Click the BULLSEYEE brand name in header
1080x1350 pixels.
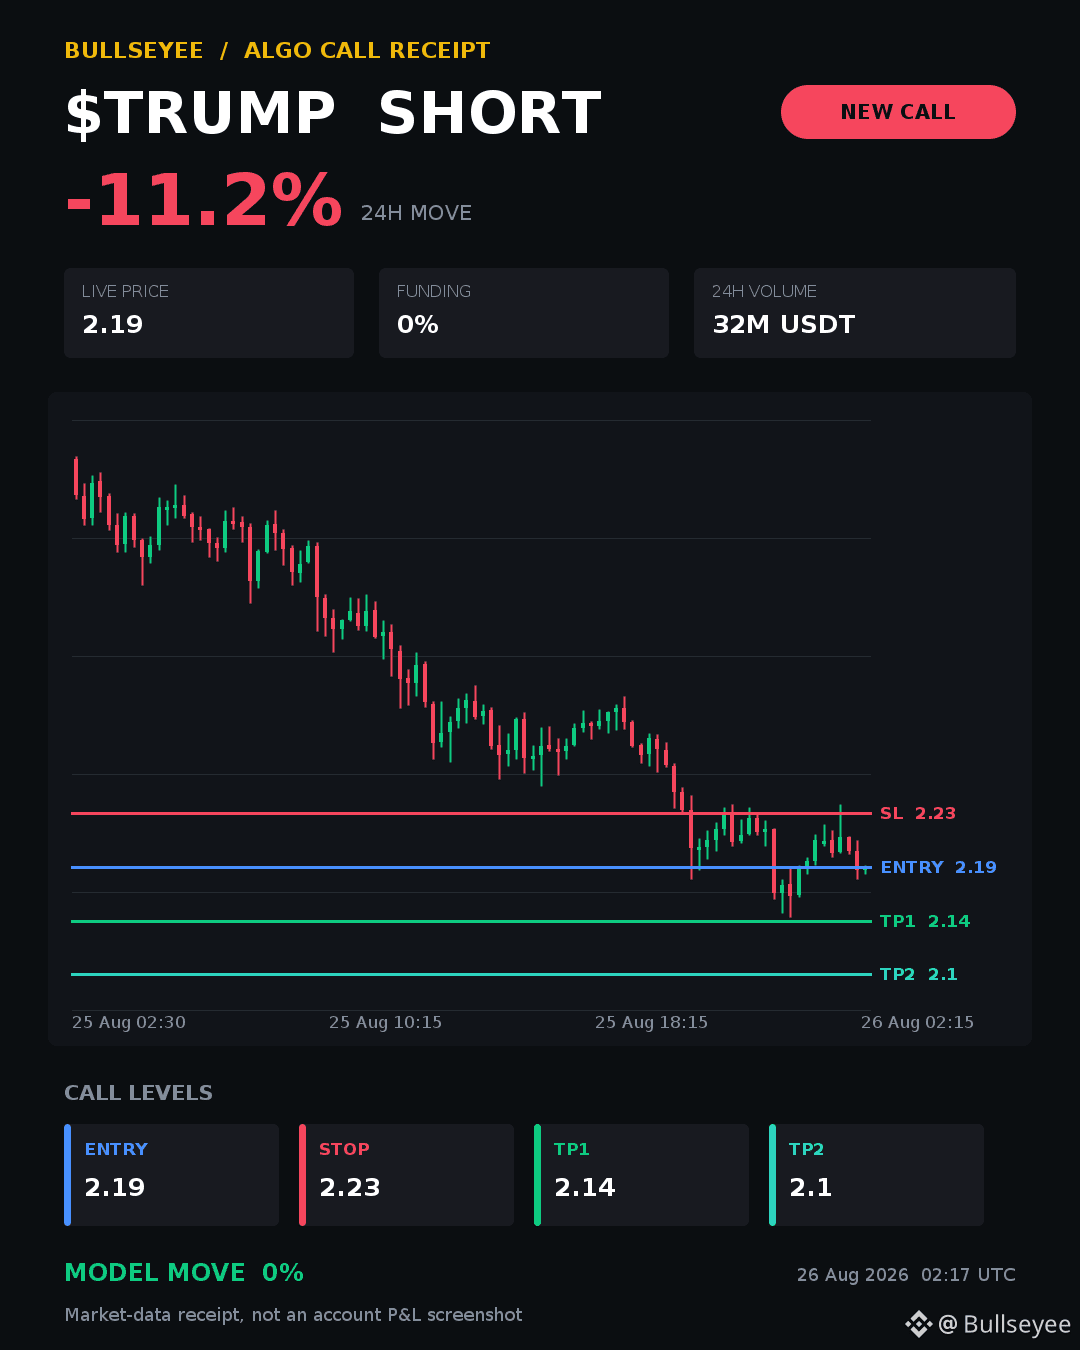click(x=134, y=51)
